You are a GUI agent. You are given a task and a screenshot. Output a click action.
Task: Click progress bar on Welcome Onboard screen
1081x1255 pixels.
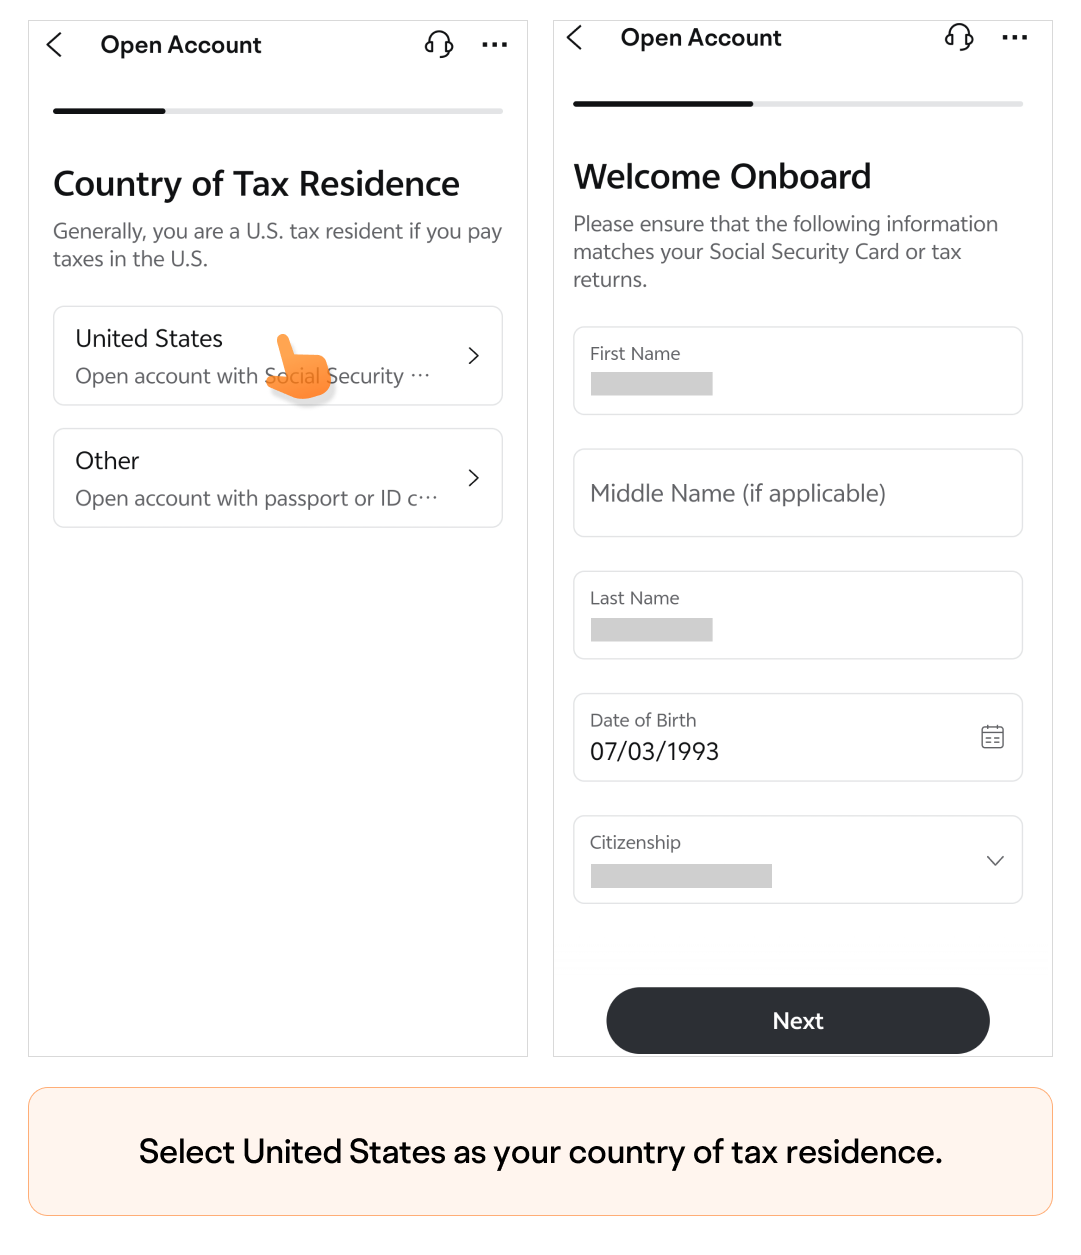click(x=798, y=104)
